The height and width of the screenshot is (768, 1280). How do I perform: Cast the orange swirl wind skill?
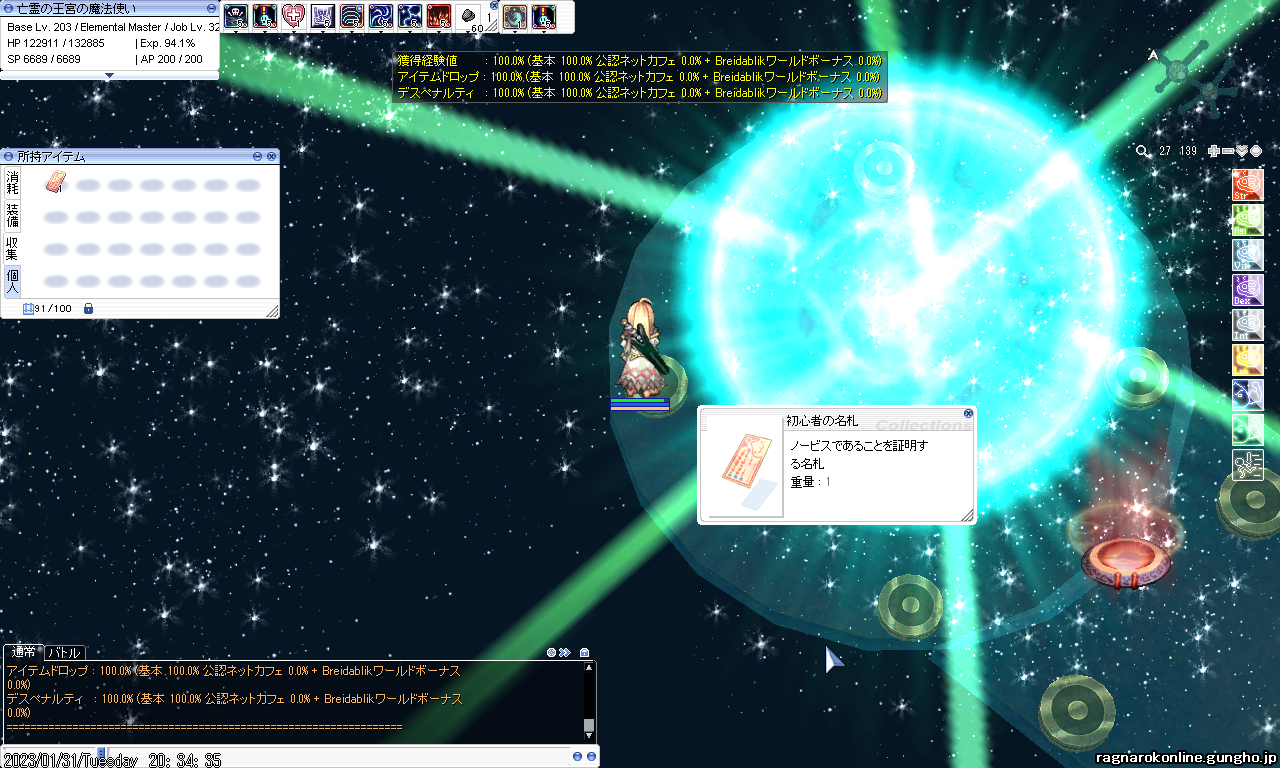pos(352,15)
